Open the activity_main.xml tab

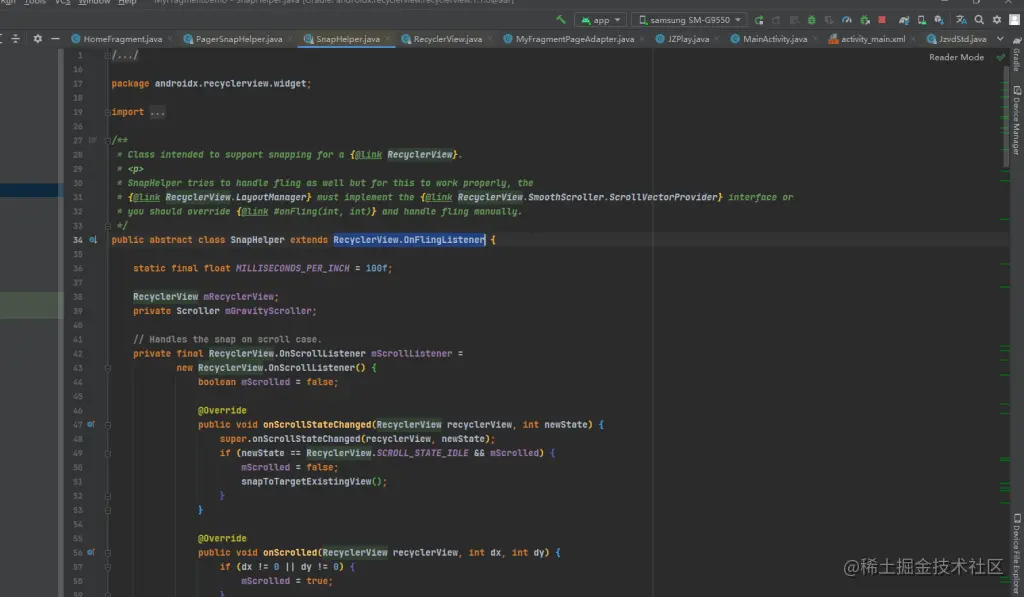point(873,39)
